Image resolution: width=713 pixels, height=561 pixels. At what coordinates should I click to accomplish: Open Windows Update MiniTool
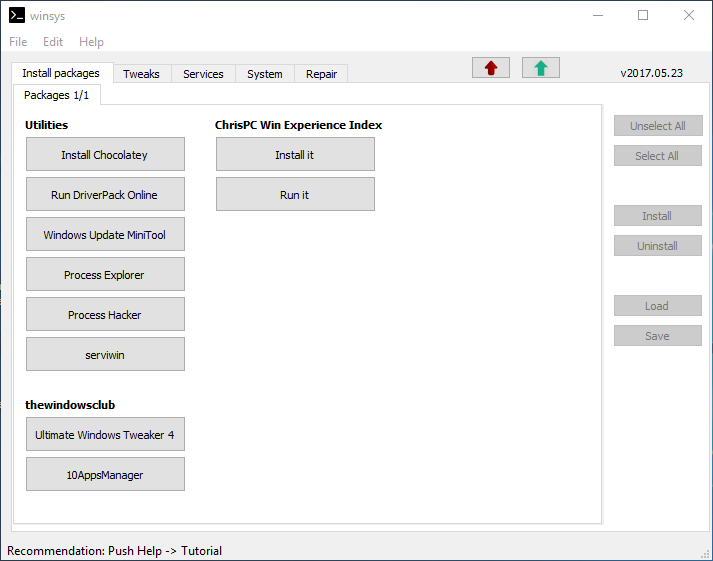105,234
